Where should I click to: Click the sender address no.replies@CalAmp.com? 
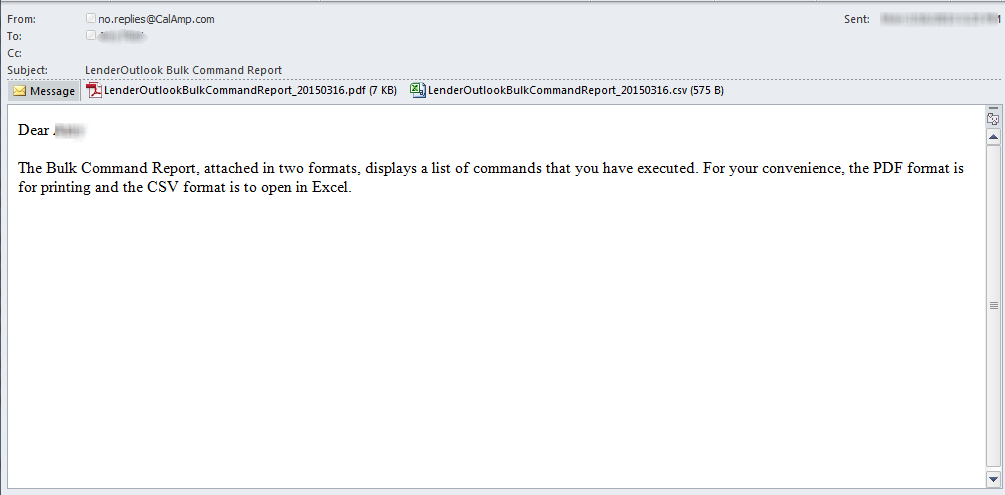[156, 19]
